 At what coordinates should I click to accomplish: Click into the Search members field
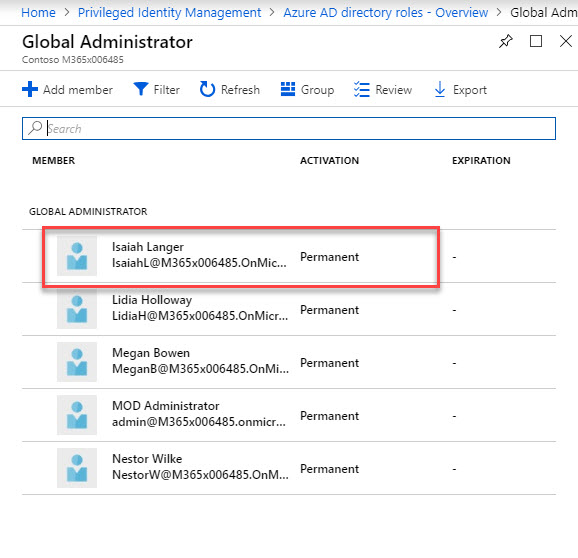[289, 129]
